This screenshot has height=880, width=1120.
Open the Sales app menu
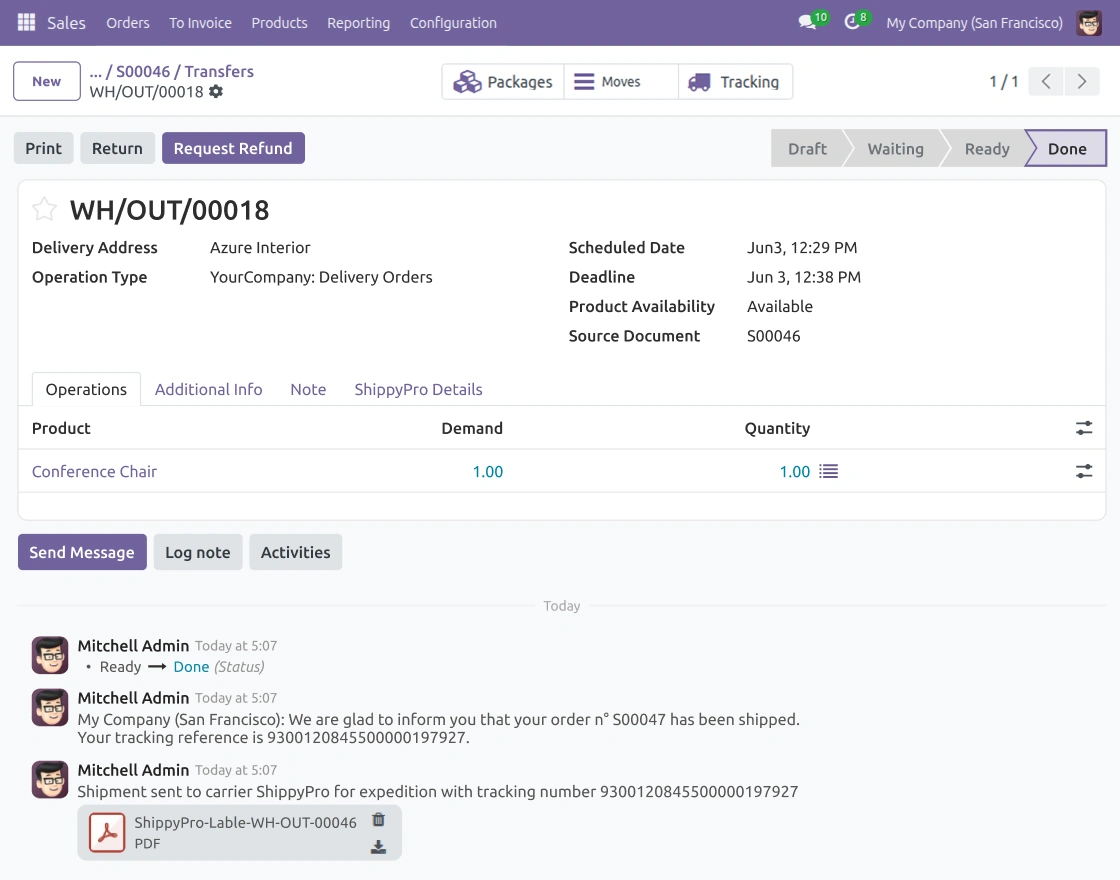(x=66, y=23)
